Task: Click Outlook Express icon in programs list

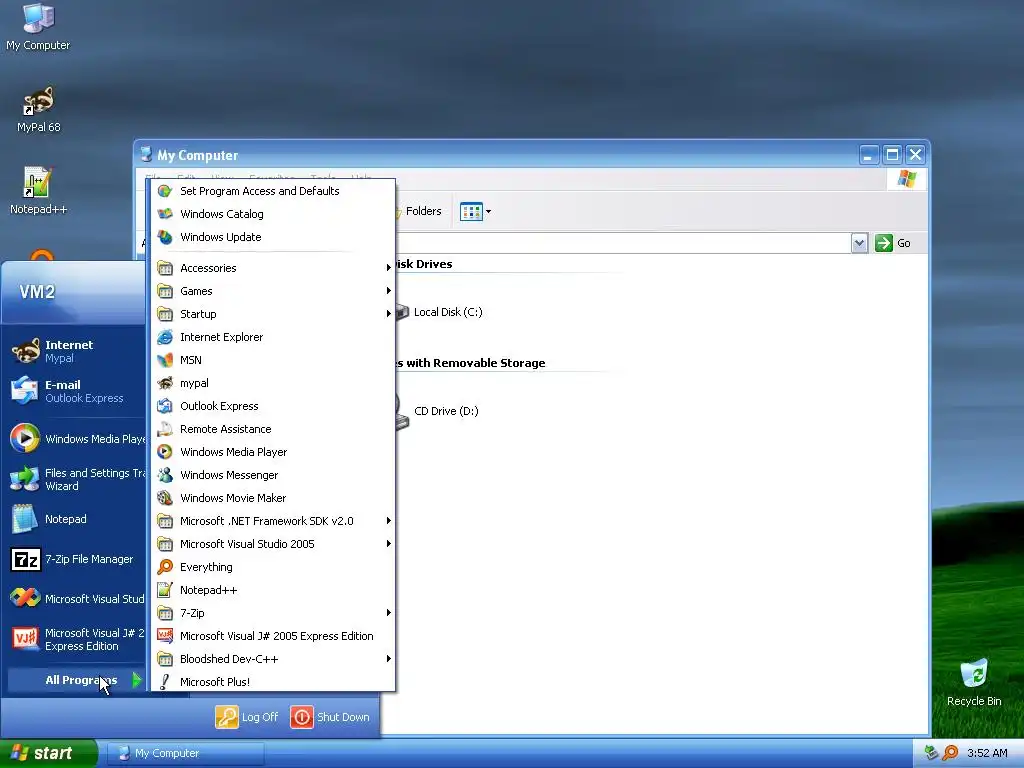Action: click(x=165, y=406)
